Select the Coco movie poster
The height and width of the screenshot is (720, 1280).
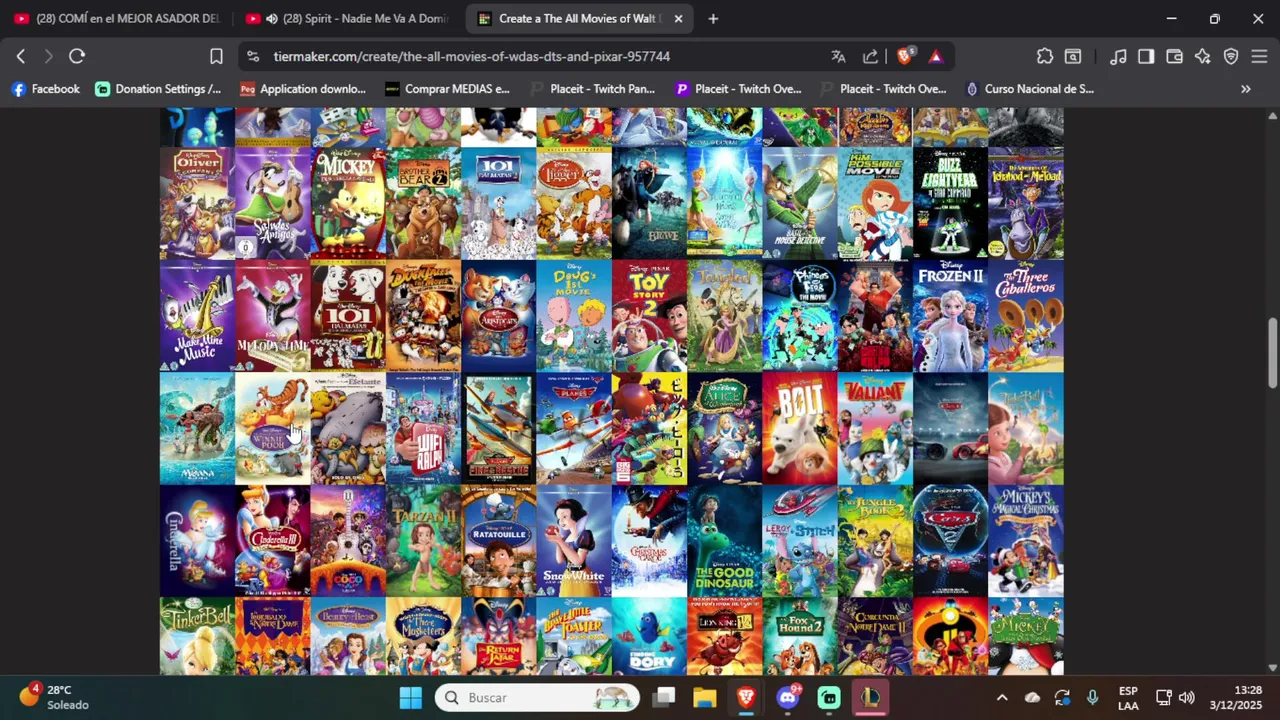tap(348, 541)
